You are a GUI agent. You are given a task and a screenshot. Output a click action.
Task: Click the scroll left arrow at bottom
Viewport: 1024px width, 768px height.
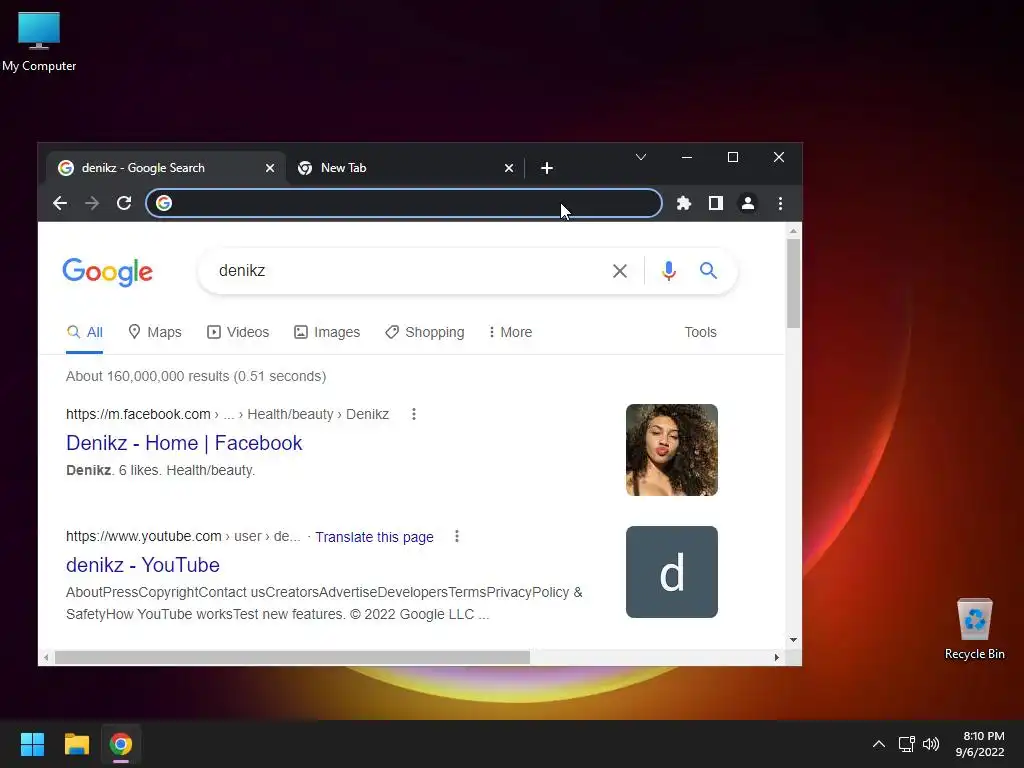point(46,657)
